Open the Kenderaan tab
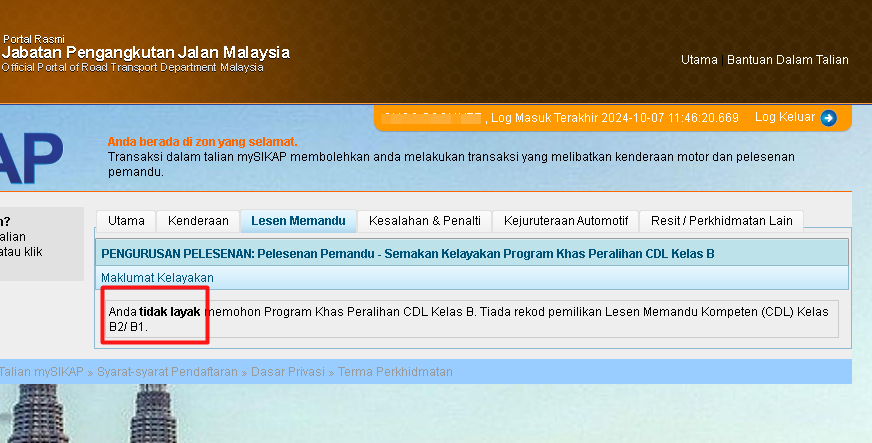The height and width of the screenshot is (443, 872). 198,221
